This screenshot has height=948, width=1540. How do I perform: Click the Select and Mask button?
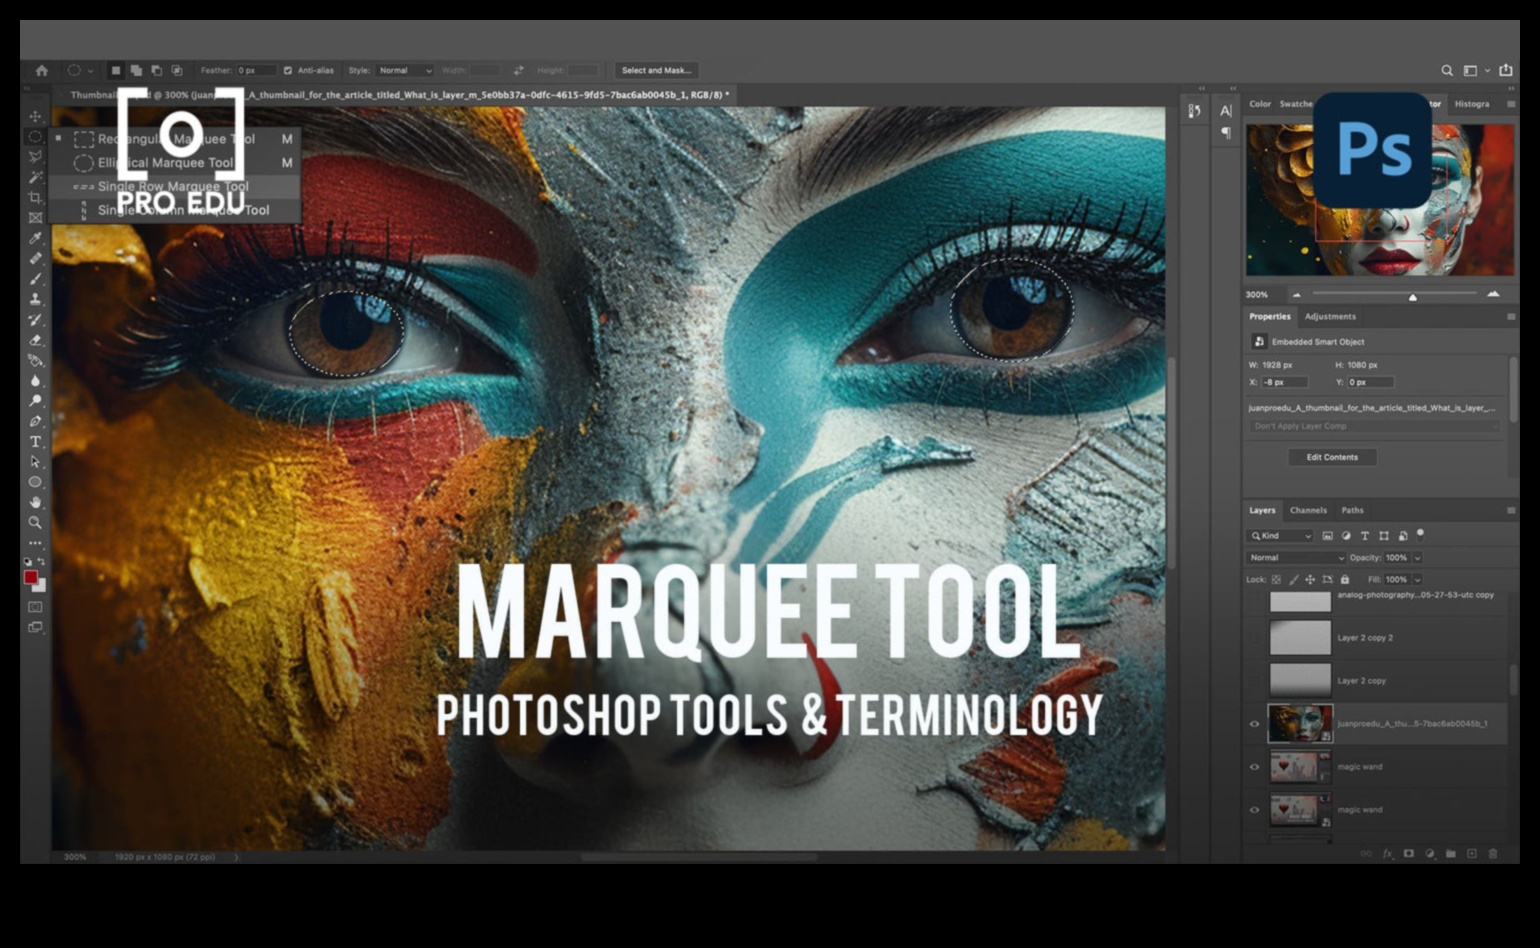point(656,71)
